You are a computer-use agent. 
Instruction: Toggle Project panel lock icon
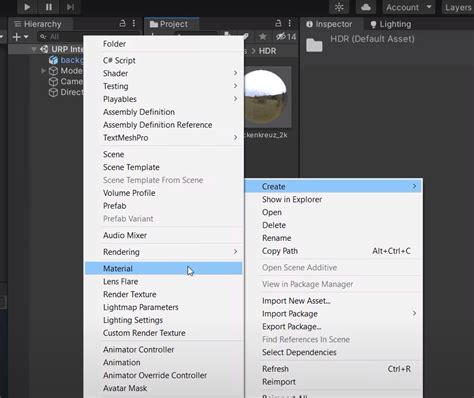[x=278, y=23]
